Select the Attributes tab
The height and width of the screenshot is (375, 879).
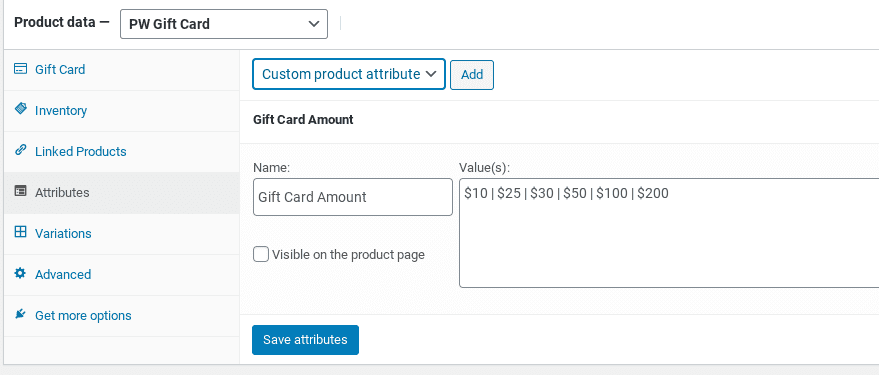click(122, 193)
